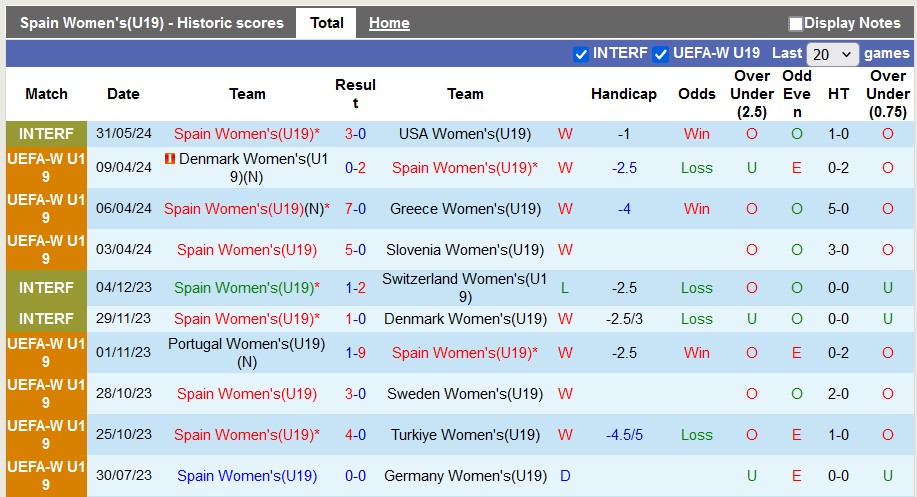Click the HT score 2-0
The width and height of the screenshot is (917, 497).
point(838,394)
